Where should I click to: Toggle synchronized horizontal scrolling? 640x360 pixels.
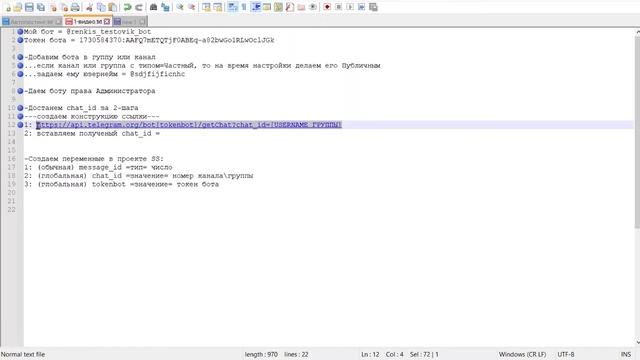218,7
